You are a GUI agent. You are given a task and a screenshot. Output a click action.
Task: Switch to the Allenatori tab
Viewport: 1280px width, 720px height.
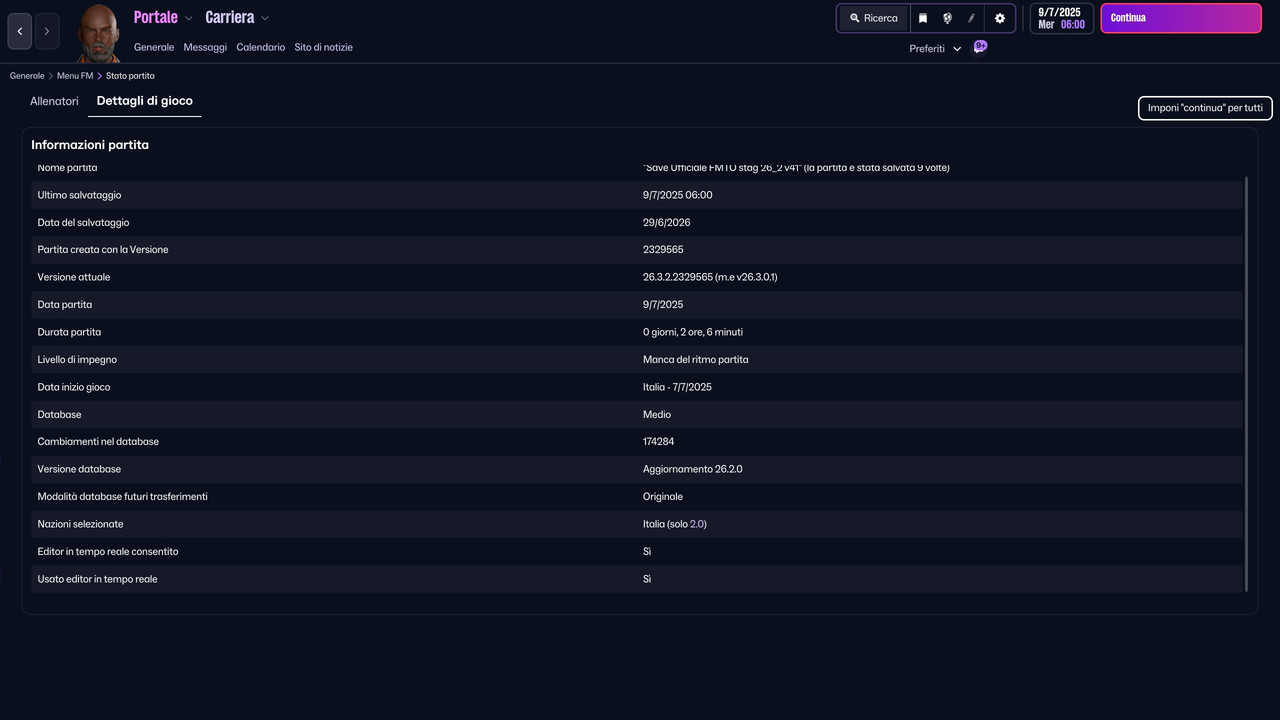54,101
